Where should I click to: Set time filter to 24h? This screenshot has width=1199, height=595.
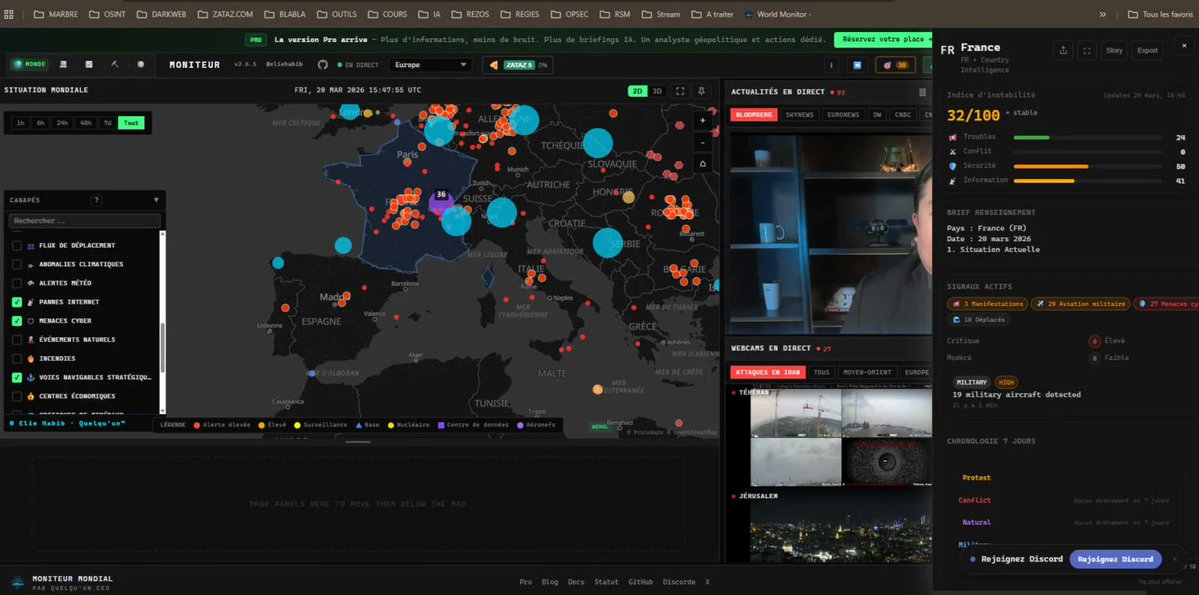click(x=62, y=122)
